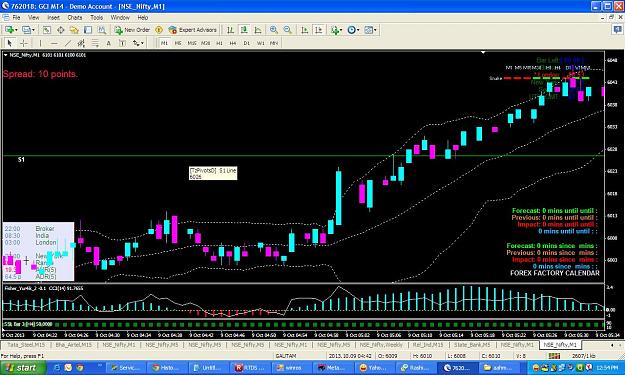Switch chart to bar chart style

[230, 30]
